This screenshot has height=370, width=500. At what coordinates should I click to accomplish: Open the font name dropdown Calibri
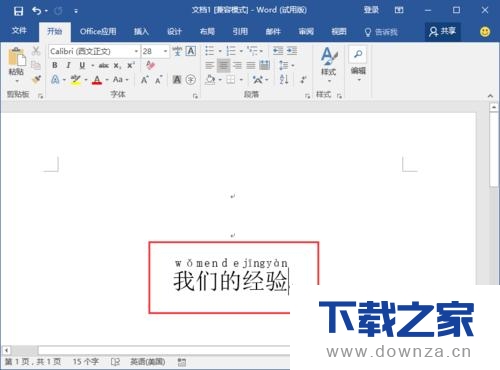click(136, 51)
